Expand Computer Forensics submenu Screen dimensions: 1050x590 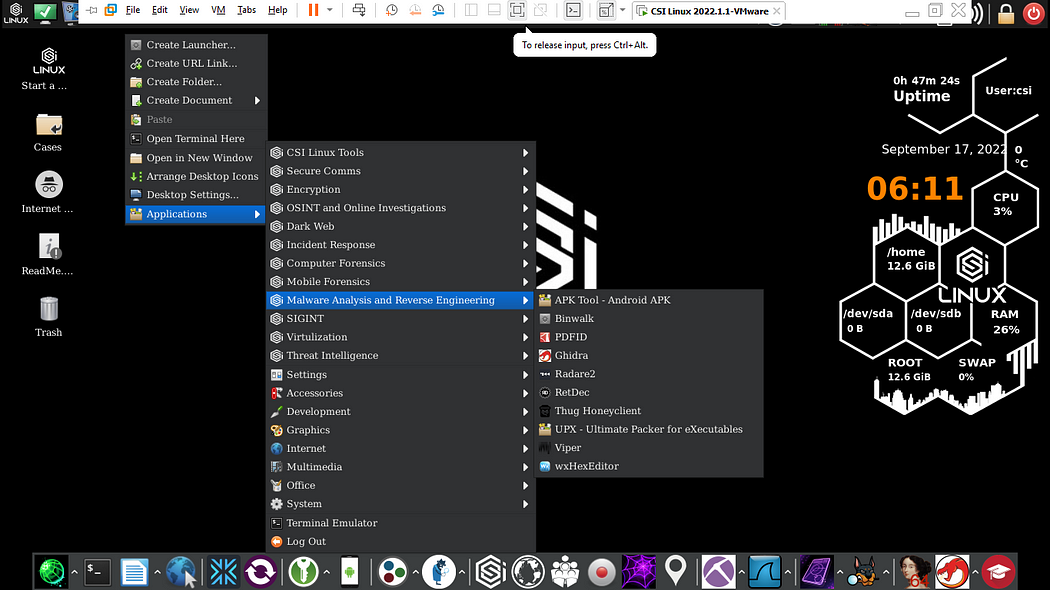coord(400,263)
